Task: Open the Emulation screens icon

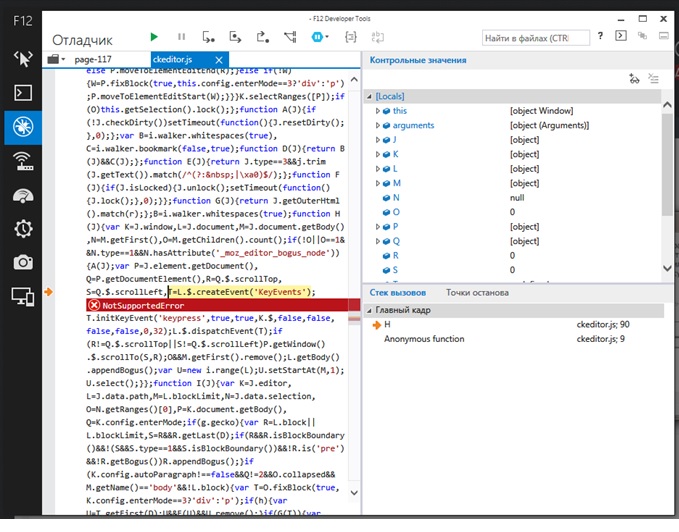Action: [23, 297]
